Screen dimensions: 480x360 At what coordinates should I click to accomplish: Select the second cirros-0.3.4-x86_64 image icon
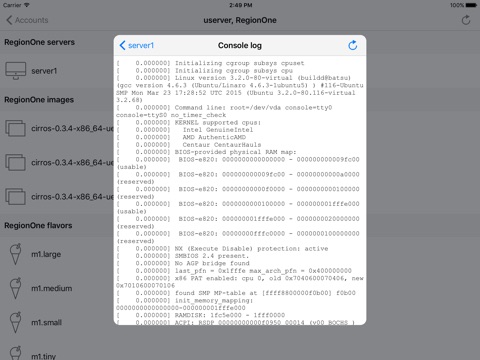pos(15,162)
